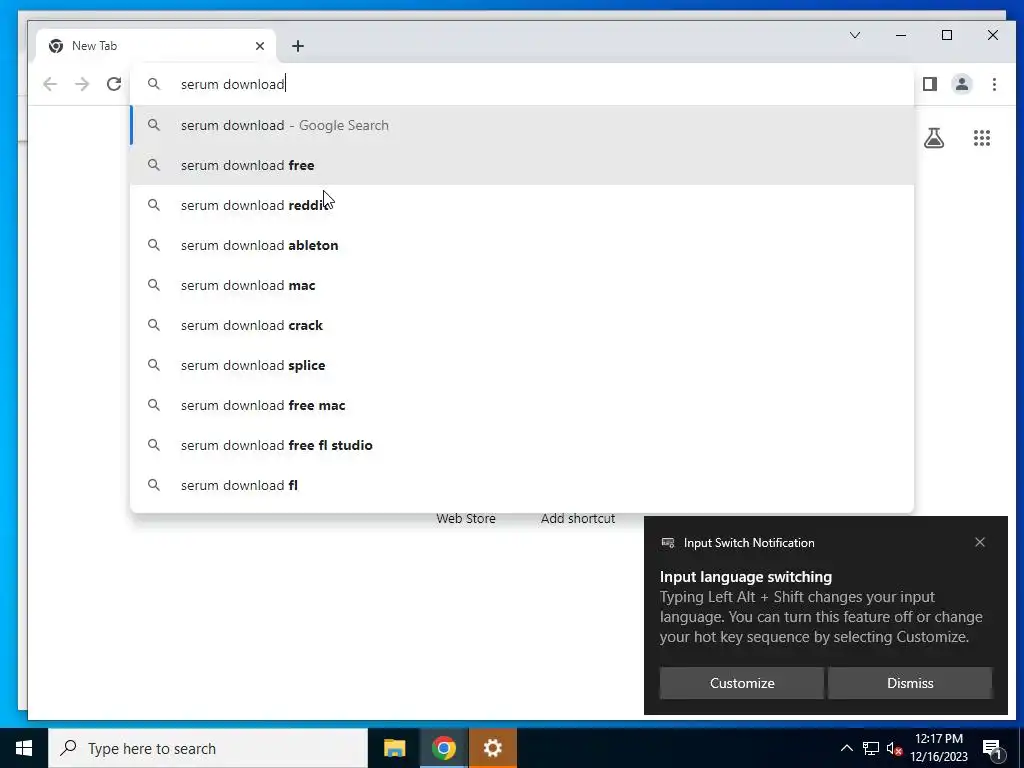Dismiss the input language notification
This screenshot has height=768, width=1024.
coord(910,683)
